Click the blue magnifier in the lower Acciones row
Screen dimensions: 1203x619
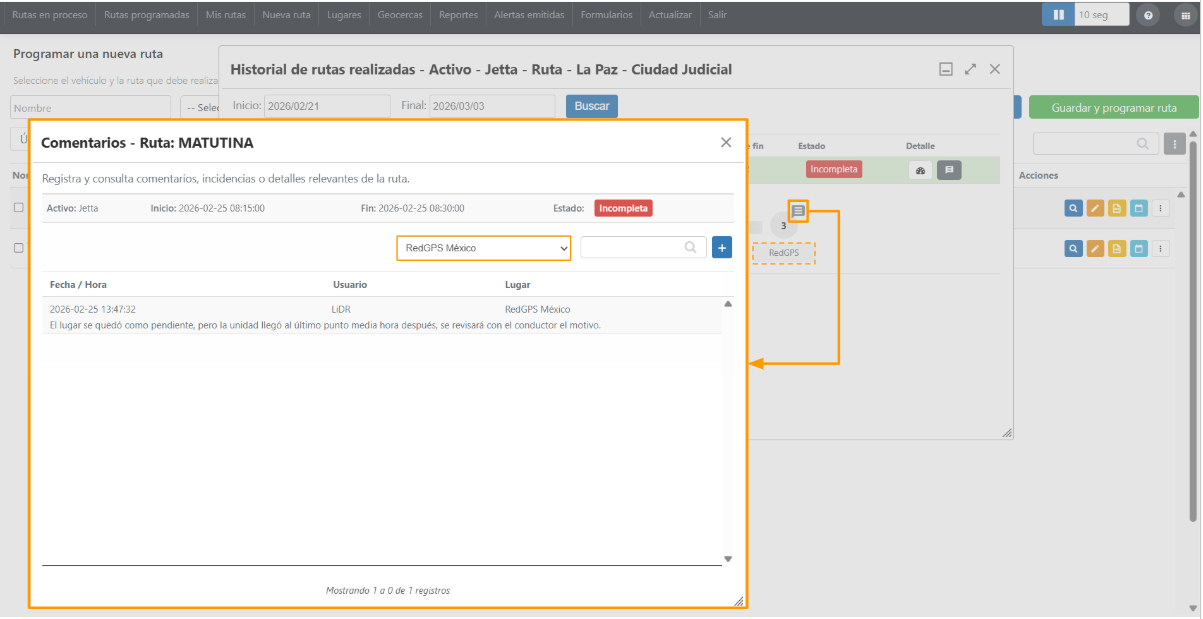[x=1073, y=248]
